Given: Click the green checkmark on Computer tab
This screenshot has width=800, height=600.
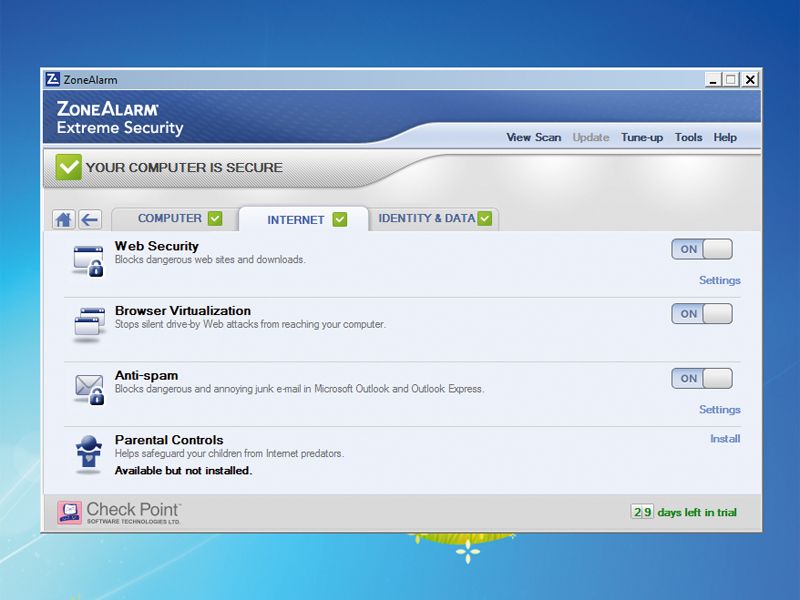Looking at the screenshot, I should click(215, 218).
